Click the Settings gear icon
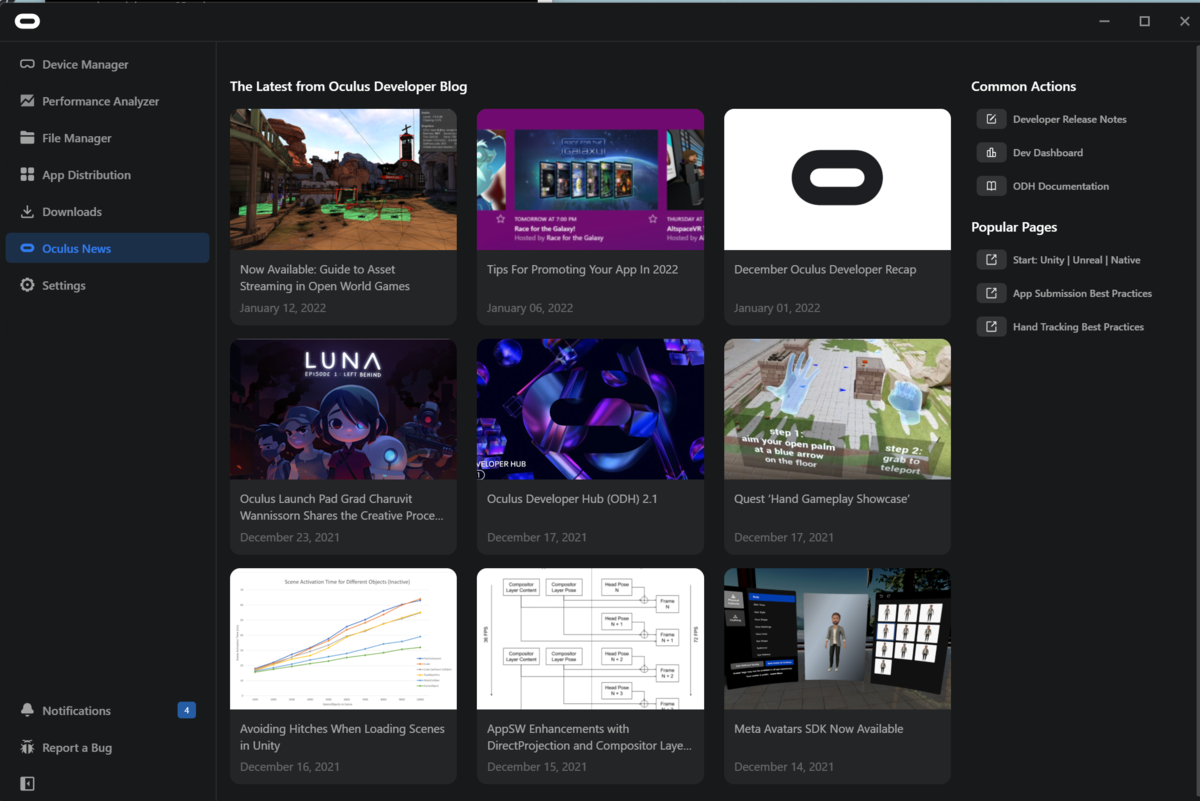 tap(27, 285)
